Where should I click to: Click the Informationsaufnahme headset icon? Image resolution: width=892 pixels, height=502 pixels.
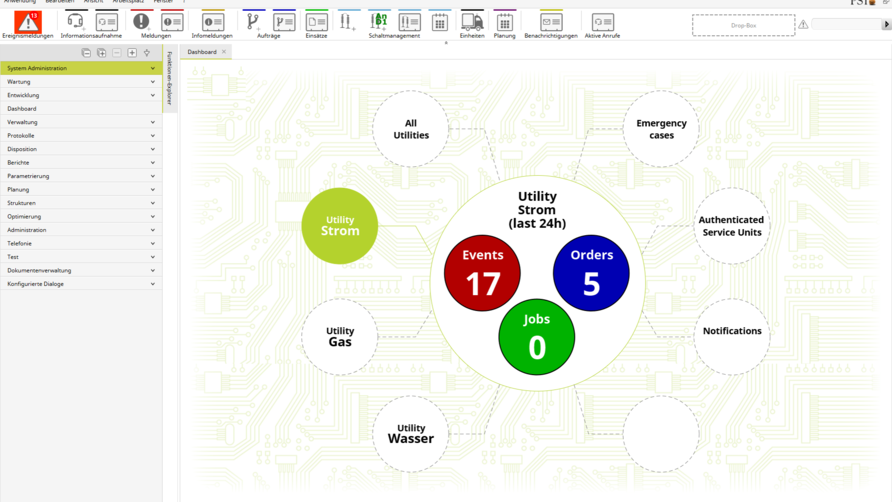75,21
